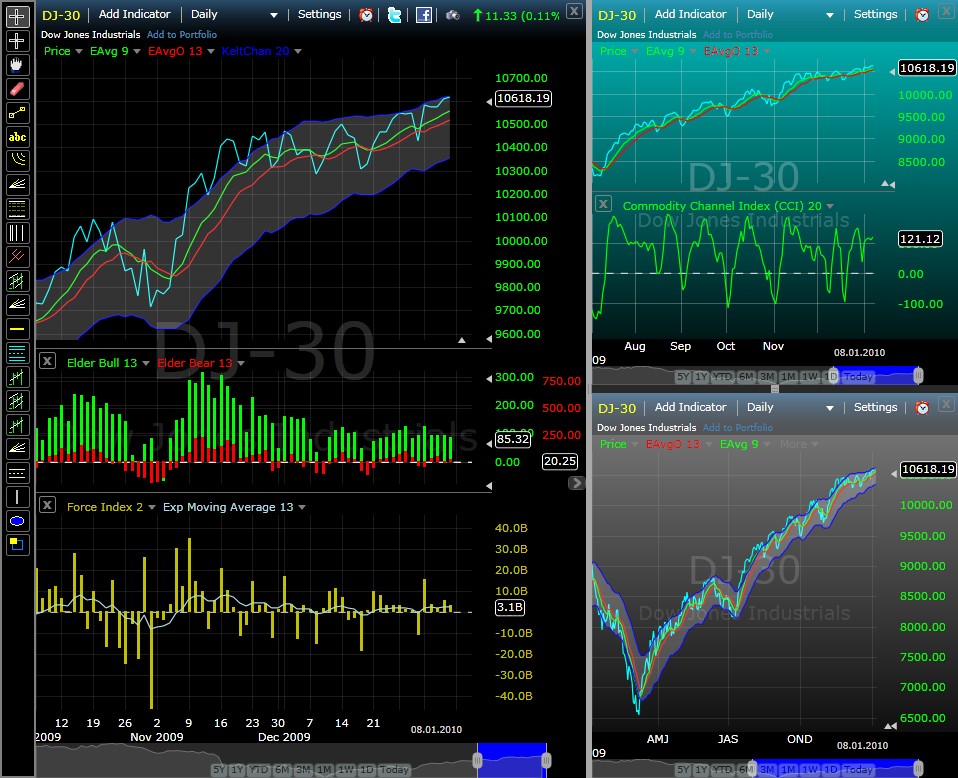Click Add Indicator in bottom-right chart

click(x=690, y=407)
